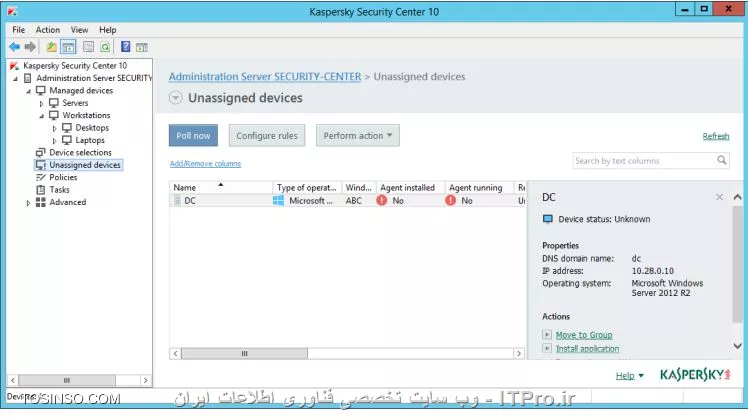Select the Policies tree item label

[x=63, y=177]
